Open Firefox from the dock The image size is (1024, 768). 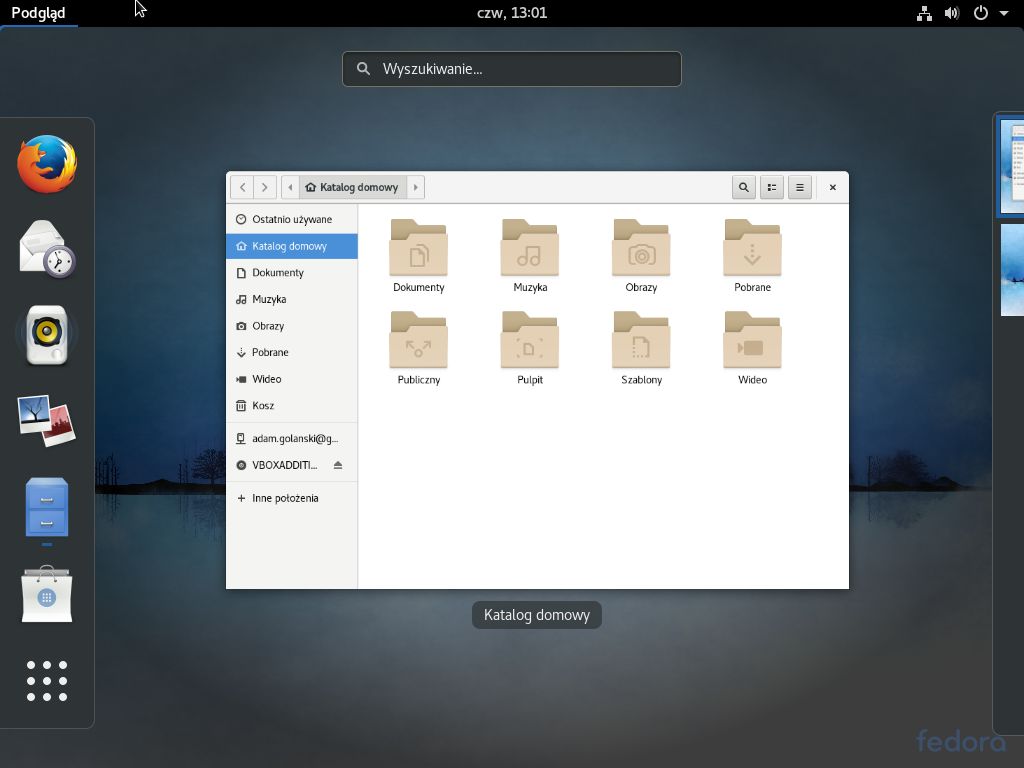[46, 164]
